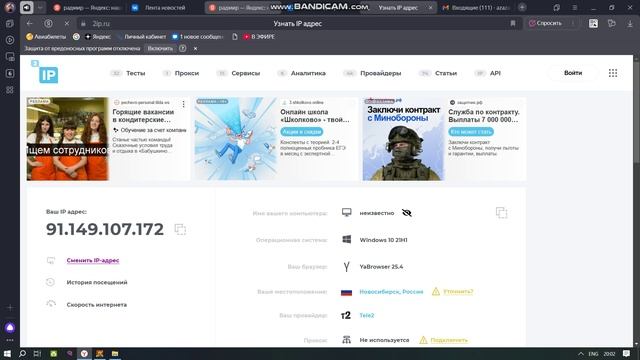
Task: Switch to the first радмир Яндекс tab
Action: click(x=87, y=8)
